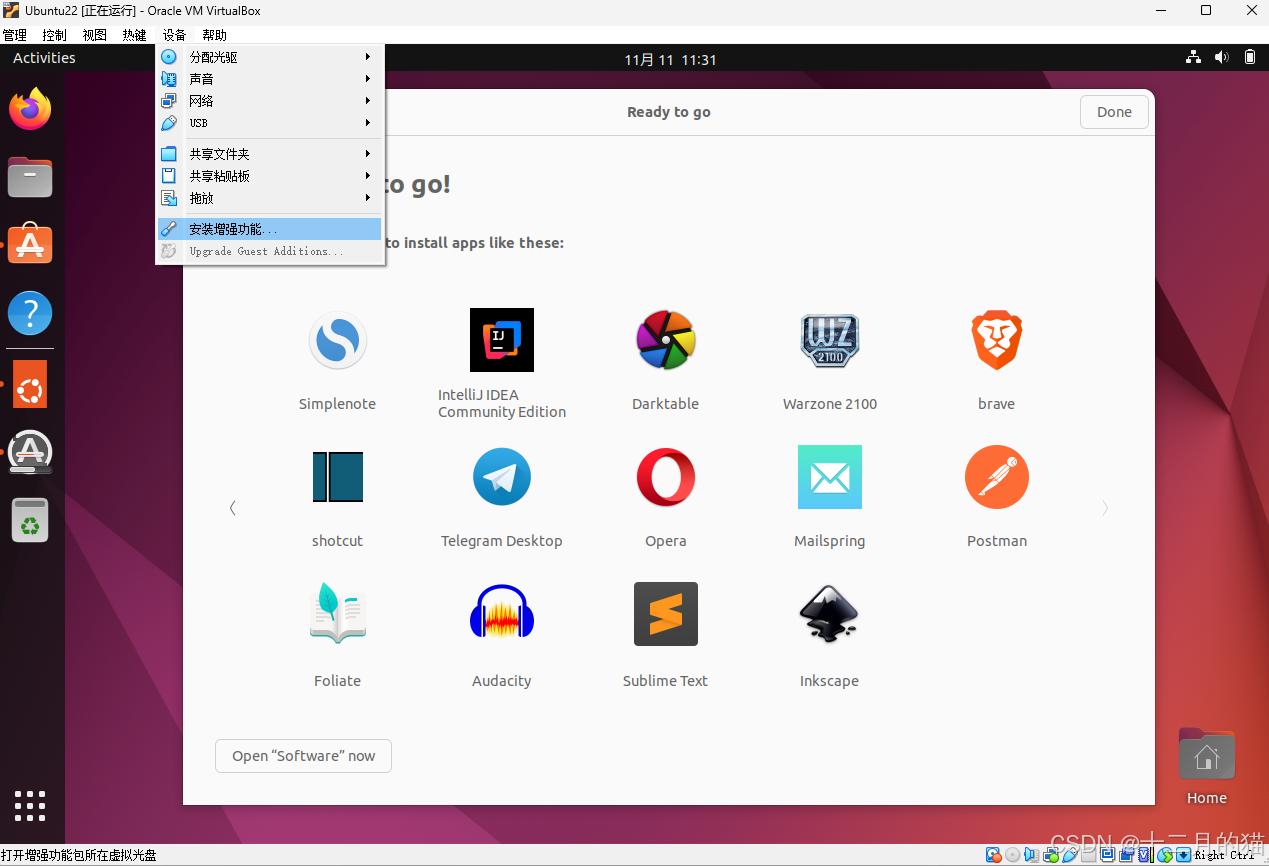Click the audio indicator in VirtualBox status bar
Screen dimensions: 1269x866
1031,855
